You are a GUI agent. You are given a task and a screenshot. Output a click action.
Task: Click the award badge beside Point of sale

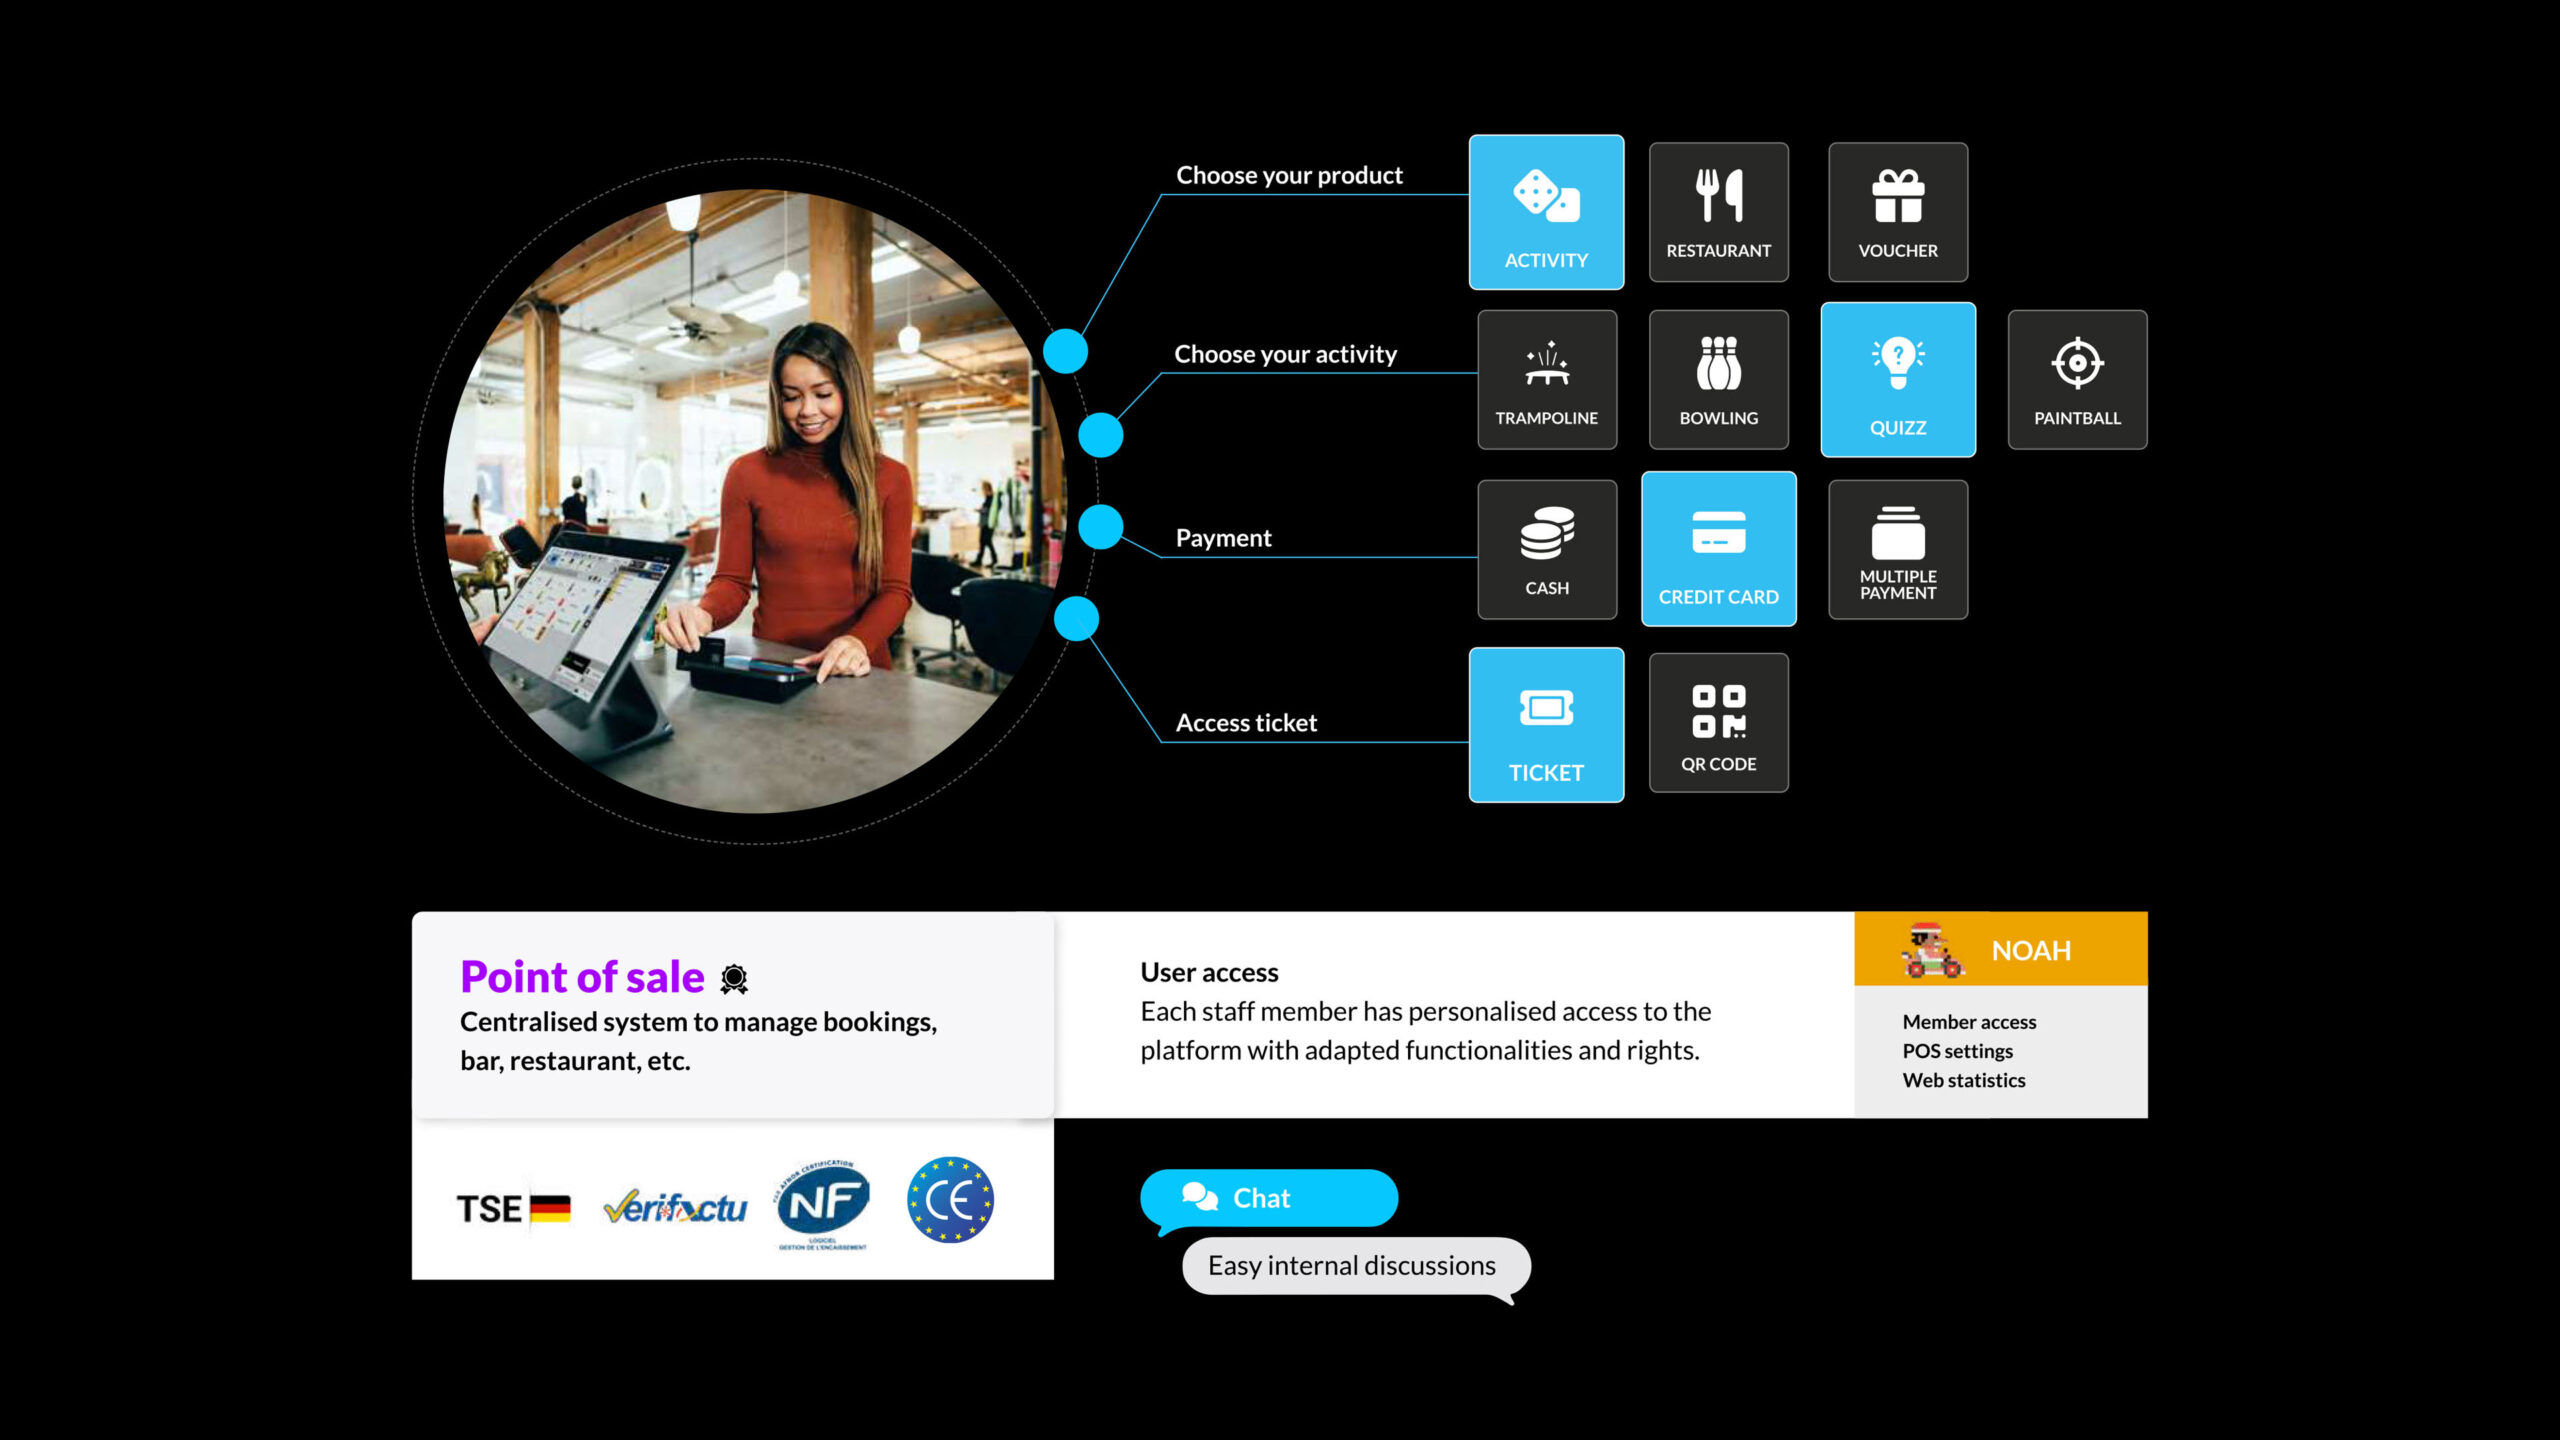(x=734, y=979)
